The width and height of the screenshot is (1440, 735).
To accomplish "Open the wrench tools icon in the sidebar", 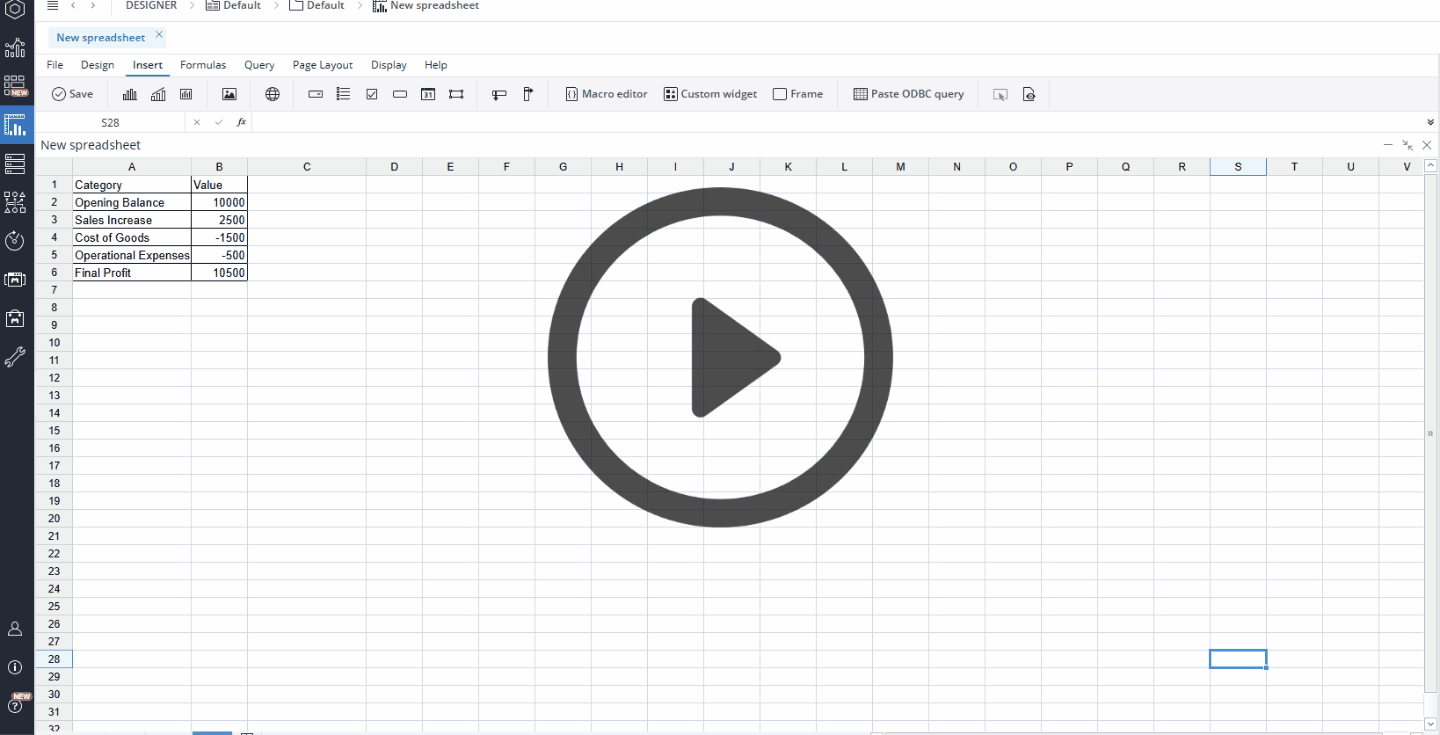I will [x=15, y=356].
